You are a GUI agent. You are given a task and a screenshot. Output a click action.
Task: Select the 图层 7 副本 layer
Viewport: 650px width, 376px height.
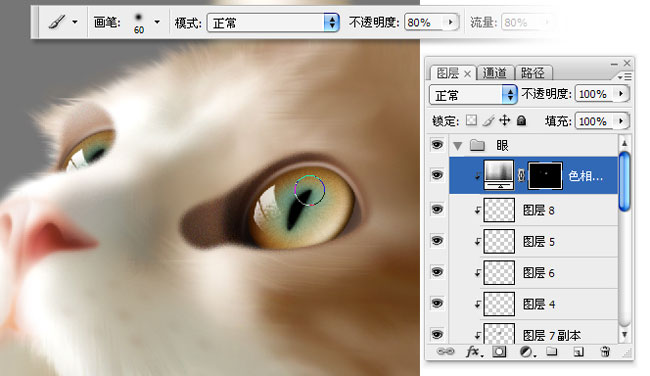click(533, 332)
